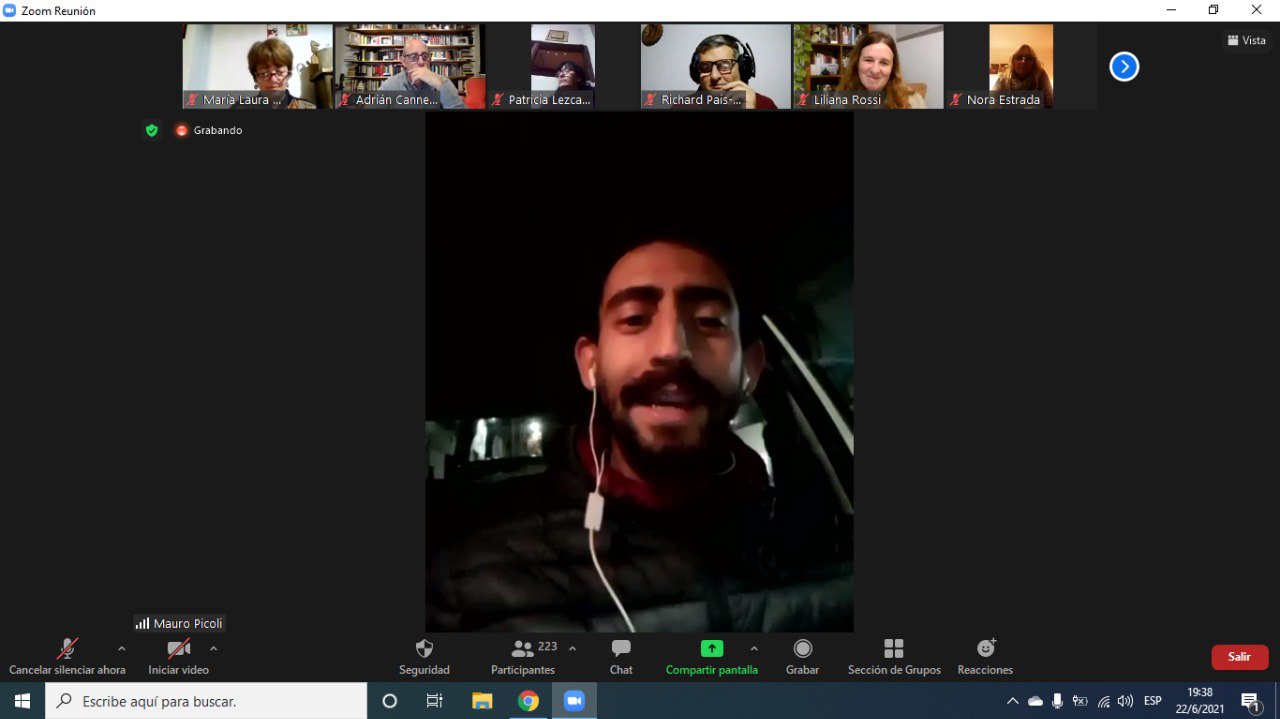Open the Vista layout menu

pyautogui.click(x=1247, y=41)
